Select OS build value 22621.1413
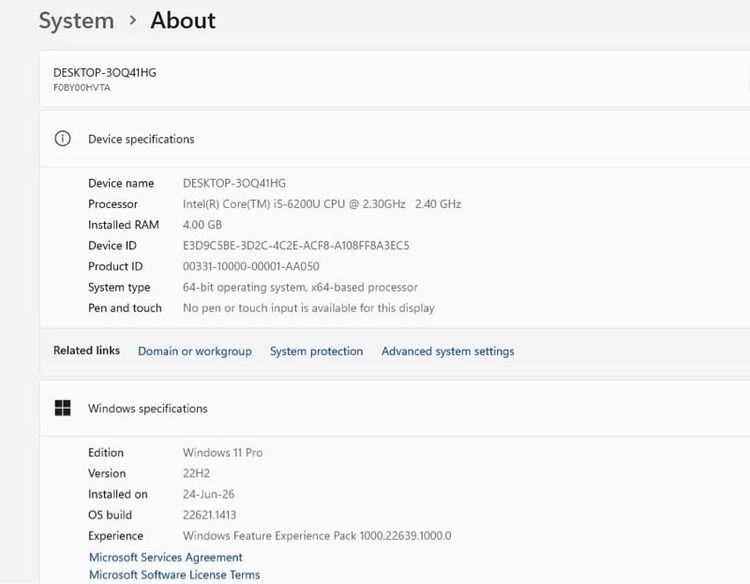Image resolution: width=750 pixels, height=584 pixels. click(210, 515)
